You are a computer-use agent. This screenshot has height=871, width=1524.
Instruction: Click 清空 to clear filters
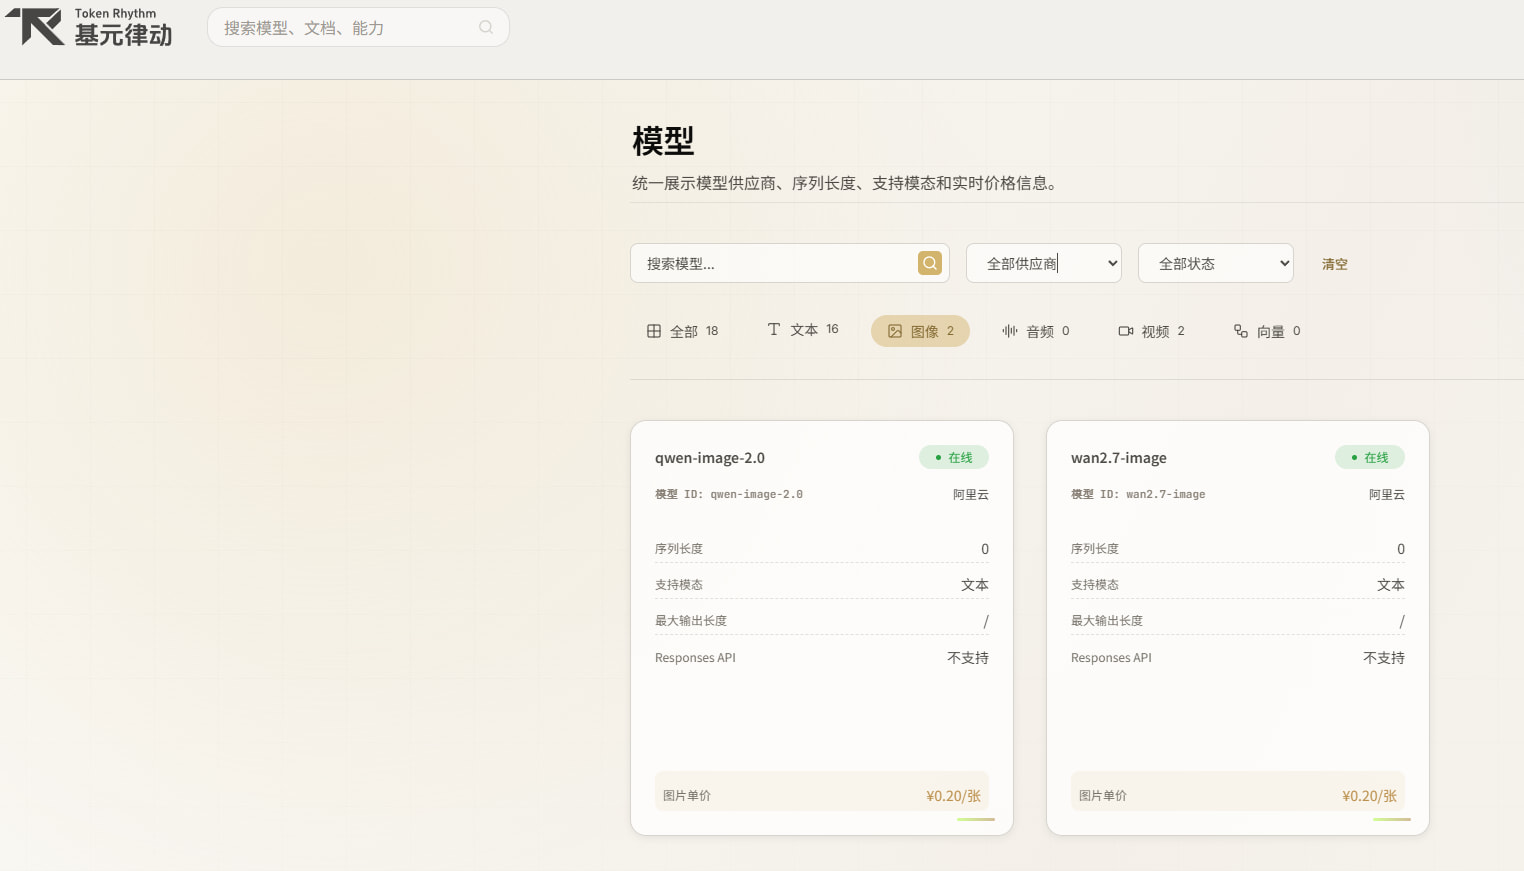tap(1335, 264)
